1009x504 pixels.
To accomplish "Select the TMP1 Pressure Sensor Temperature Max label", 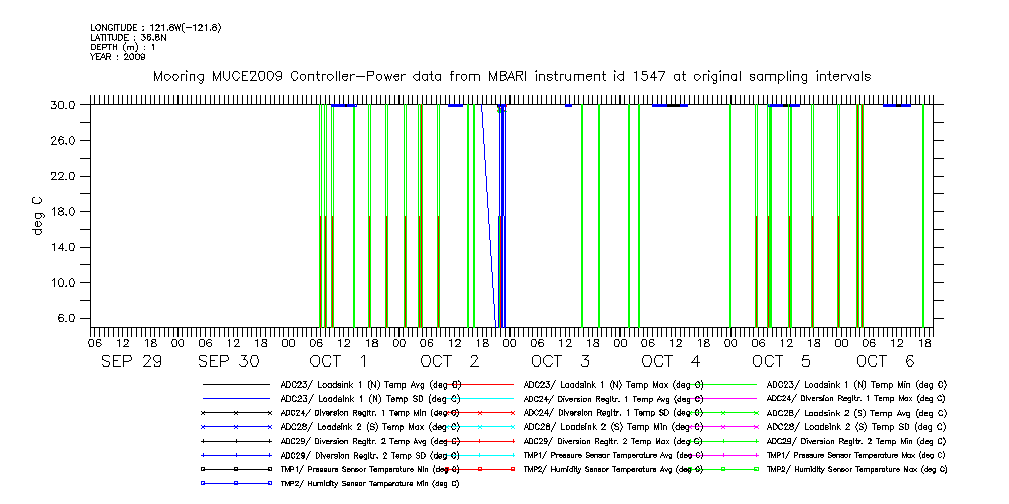I will tap(856, 455).
